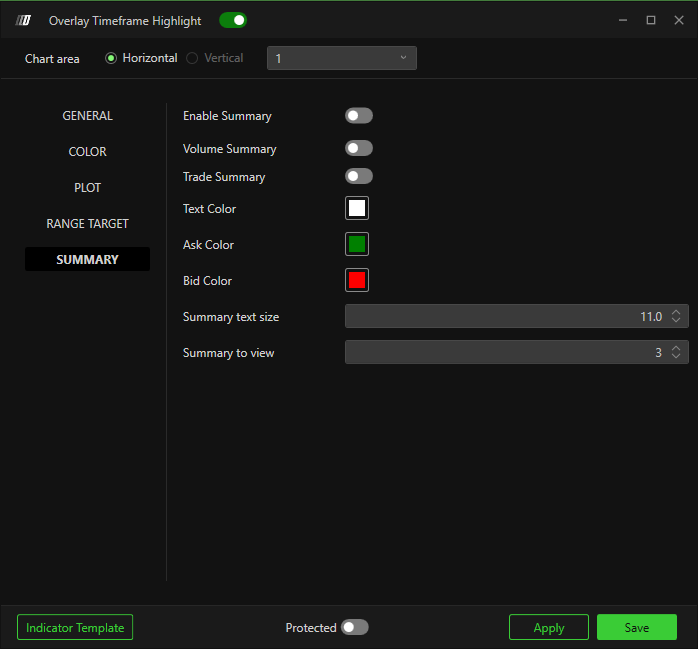Screen dimensions: 698x649
Task: Choose the Vertical chart area option
Action: coord(192,58)
